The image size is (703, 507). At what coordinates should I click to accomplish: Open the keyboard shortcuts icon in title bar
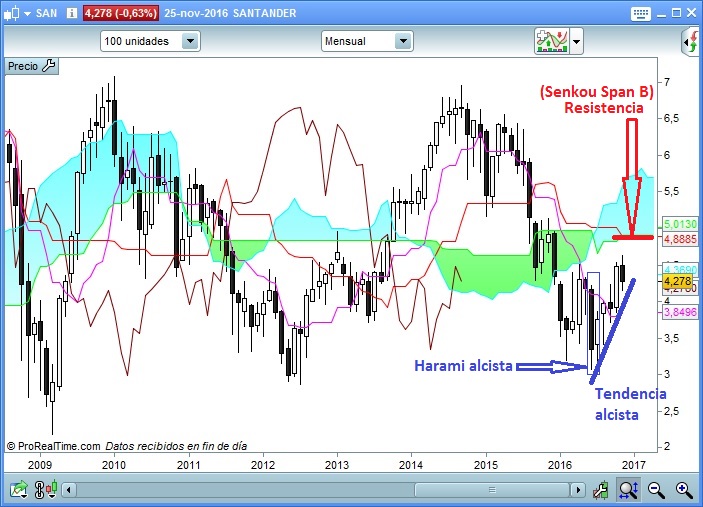click(x=640, y=13)
